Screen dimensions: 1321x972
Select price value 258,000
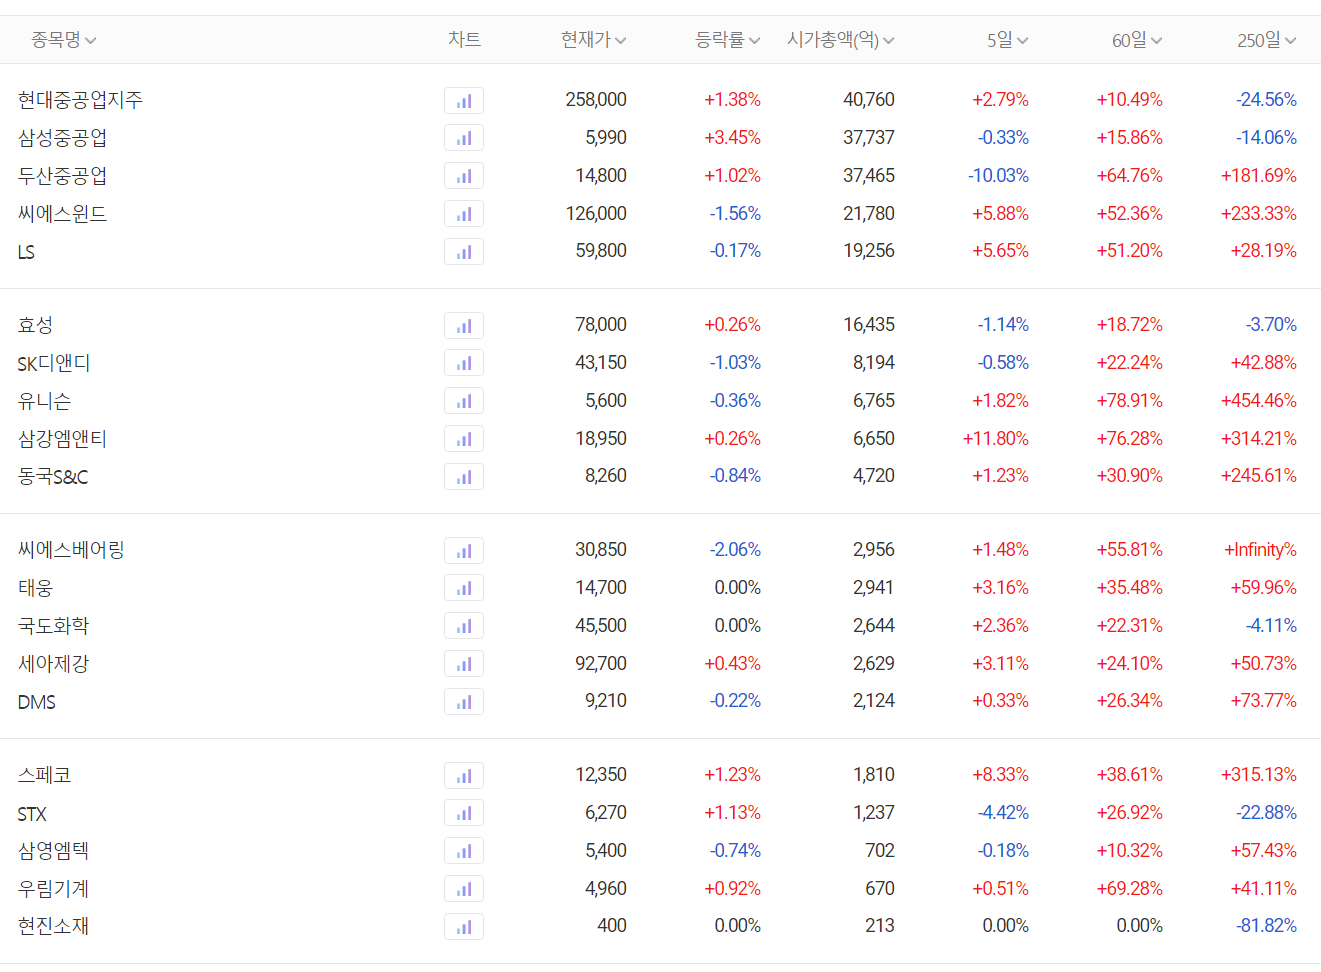(x=596, y=100)
